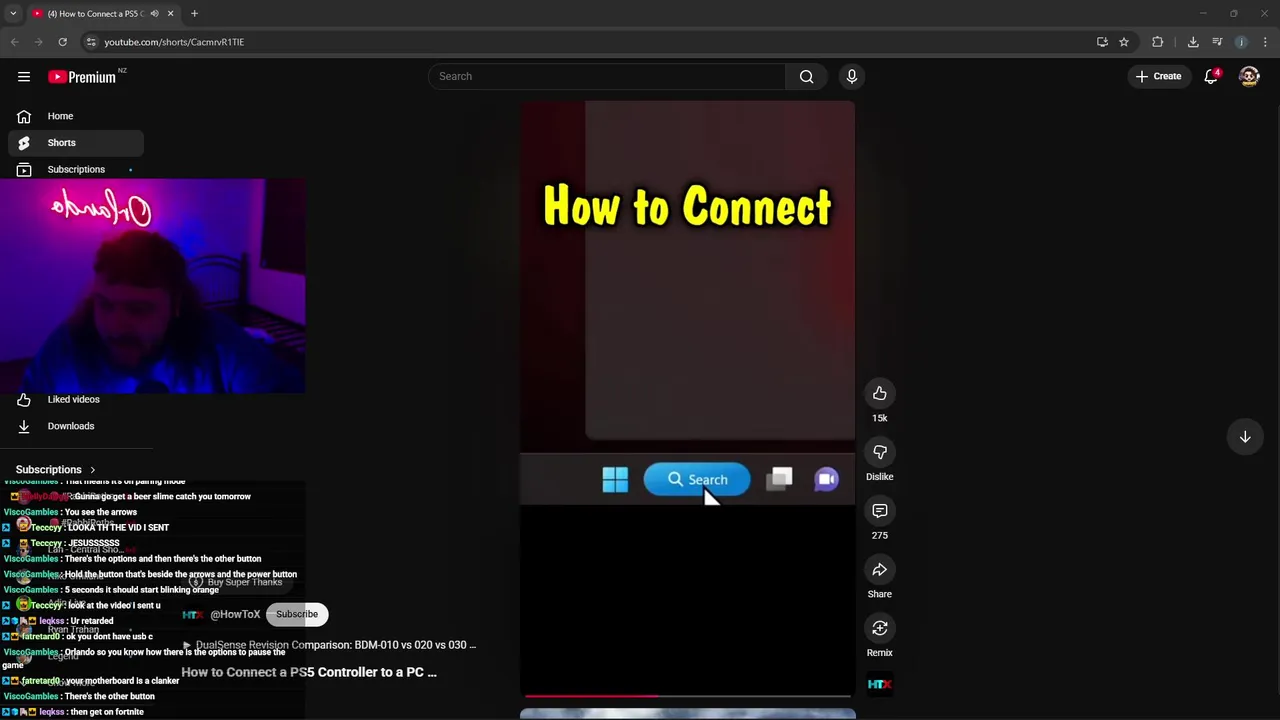1280x720 pixels.
Task: Install app icon in address bar
Action: point(1102,42)
